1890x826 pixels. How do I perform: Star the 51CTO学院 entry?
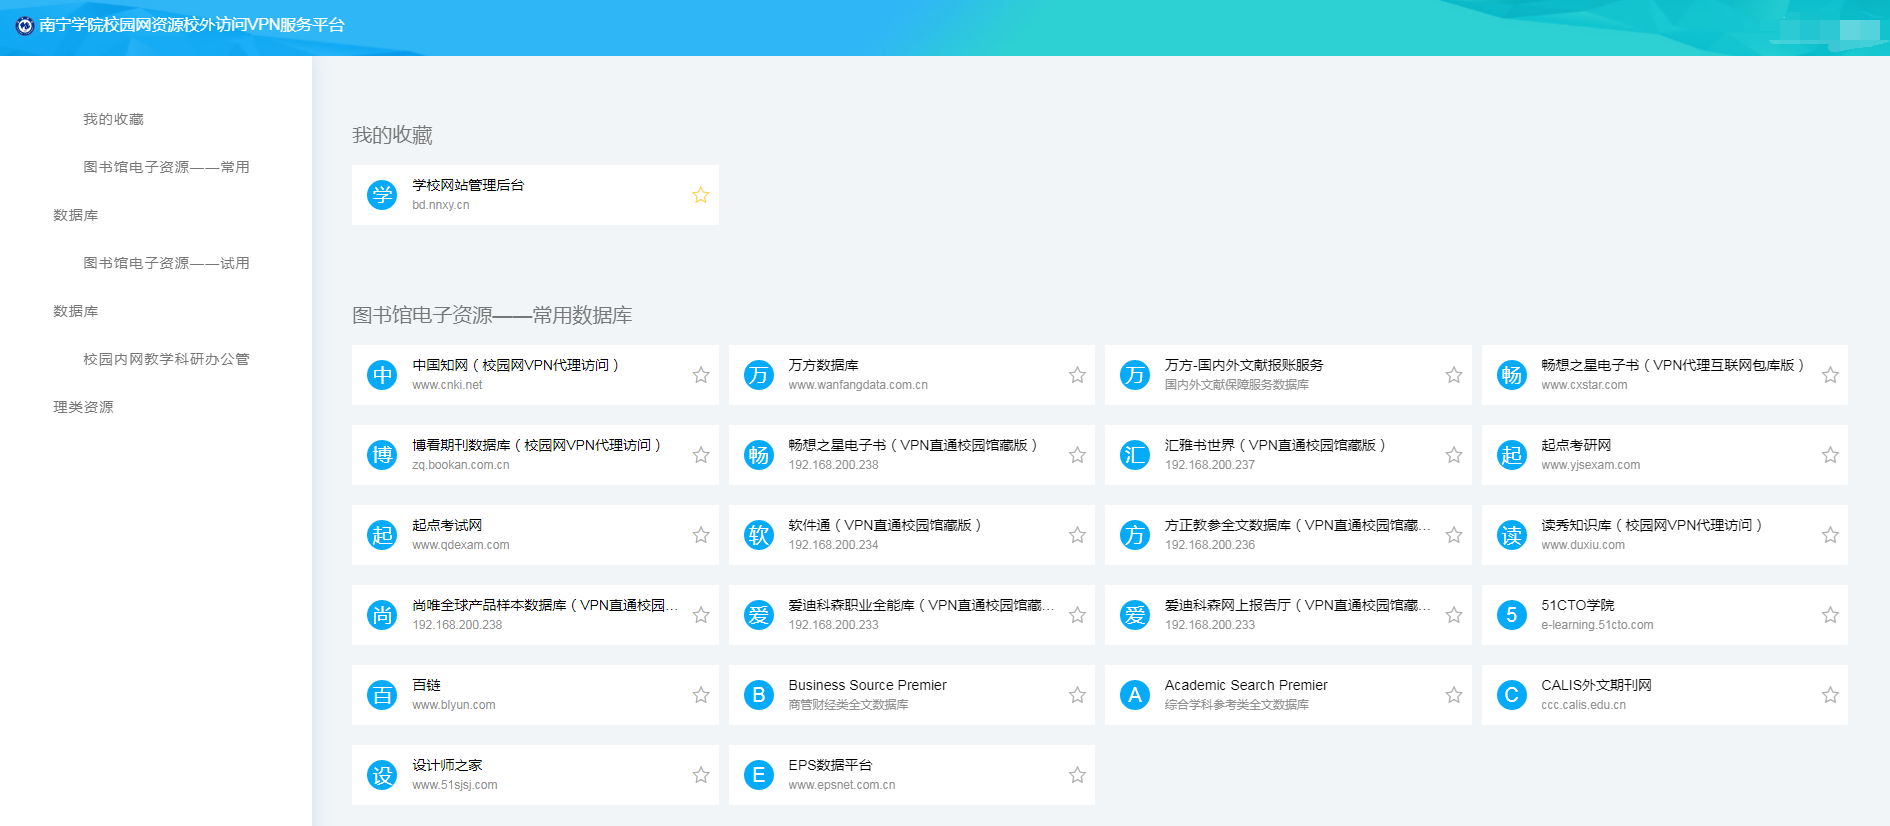coord(1830,615)
